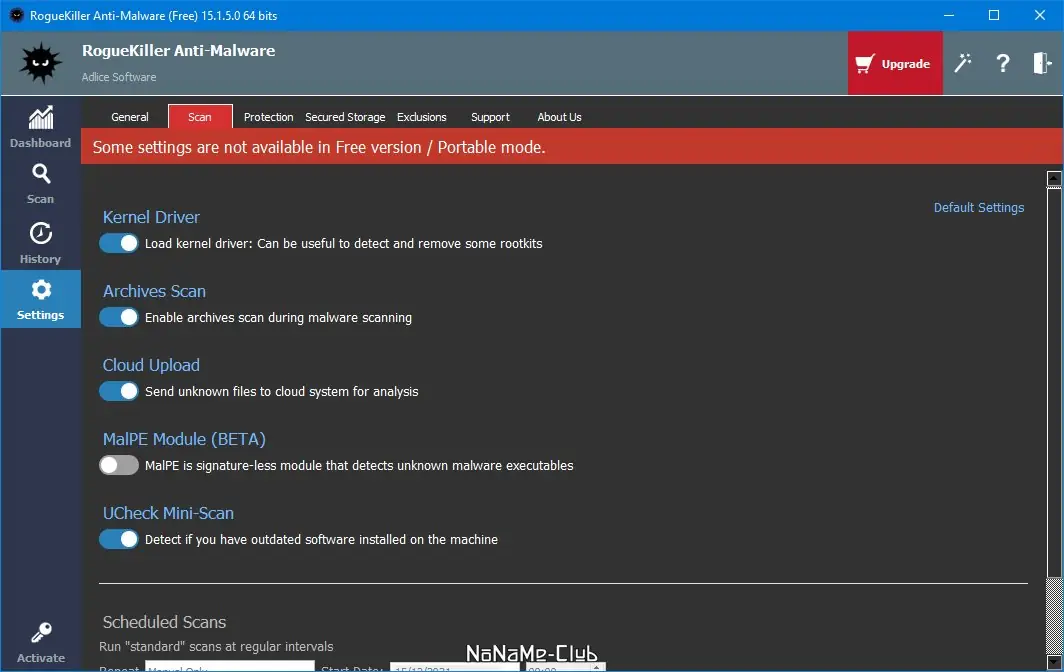This screenshot has width=1064, height=672.
Task: Open the History sidebar section
Action: (x=40, y=242)
